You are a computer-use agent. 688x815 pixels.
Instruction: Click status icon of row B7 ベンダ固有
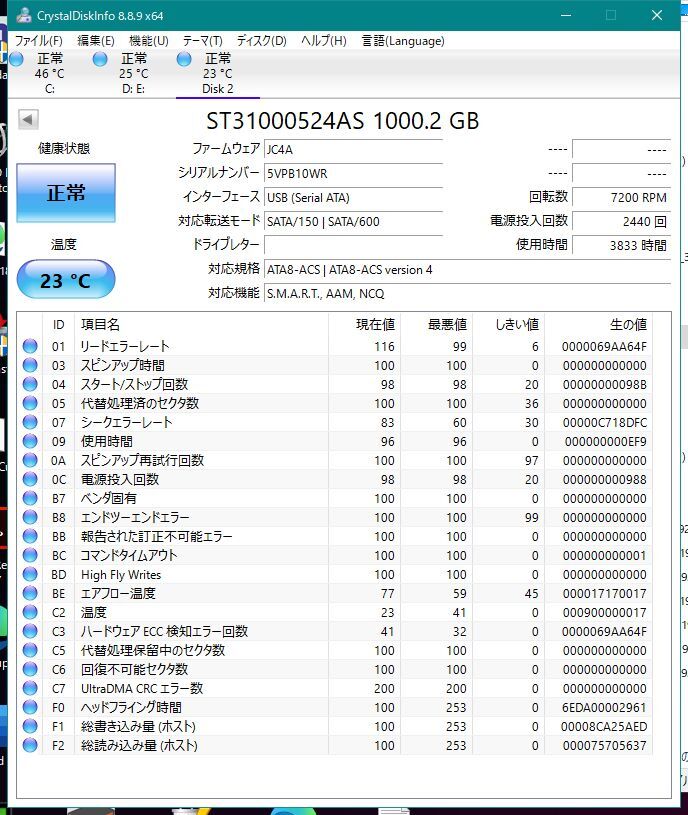pos(30,498)
